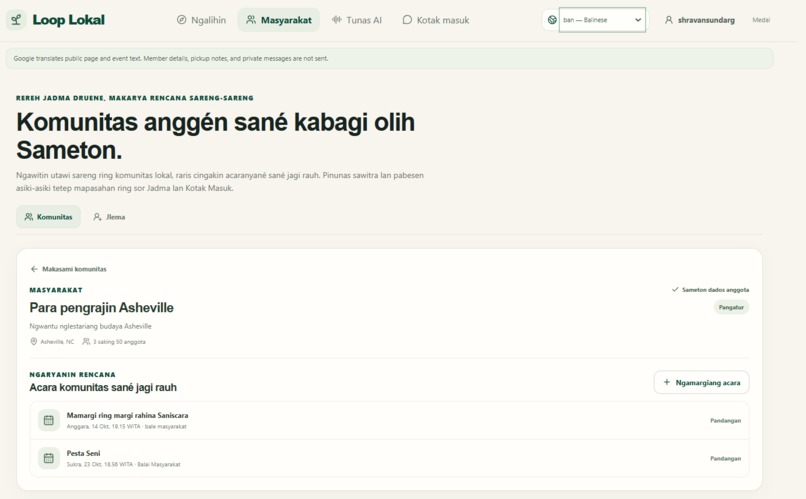806x499 pixels.
Task: Click the group icon on the Komunitas sub-tab
Action: click(x=29, y=217)
